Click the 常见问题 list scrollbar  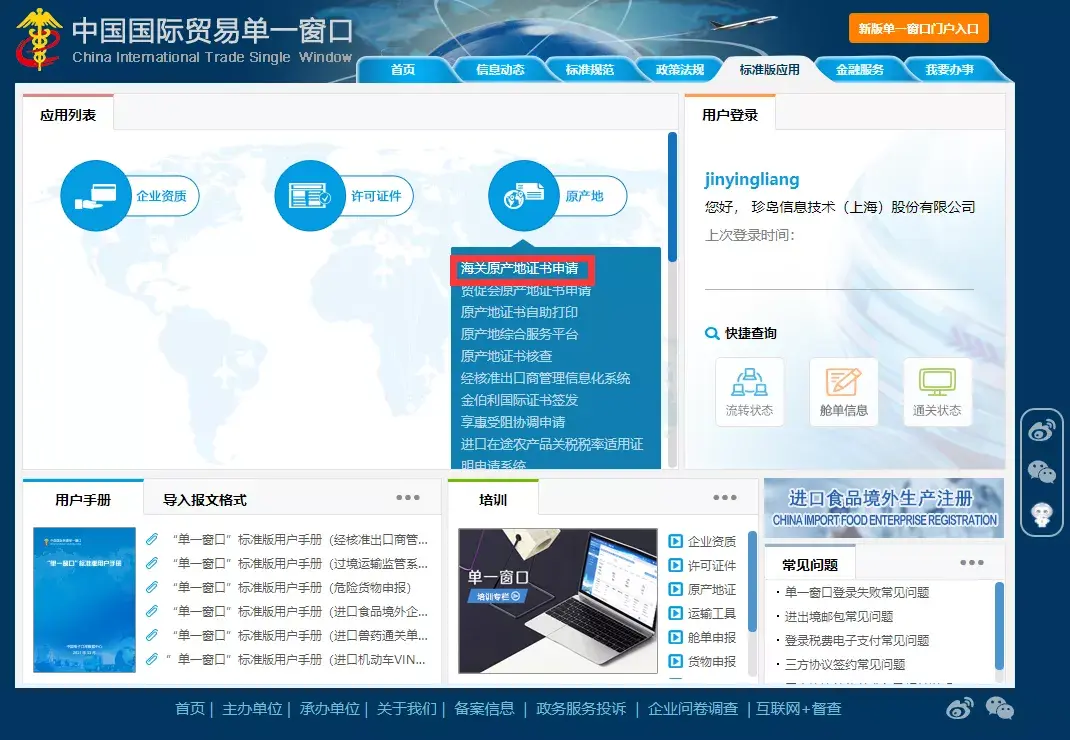coord(999,626)
